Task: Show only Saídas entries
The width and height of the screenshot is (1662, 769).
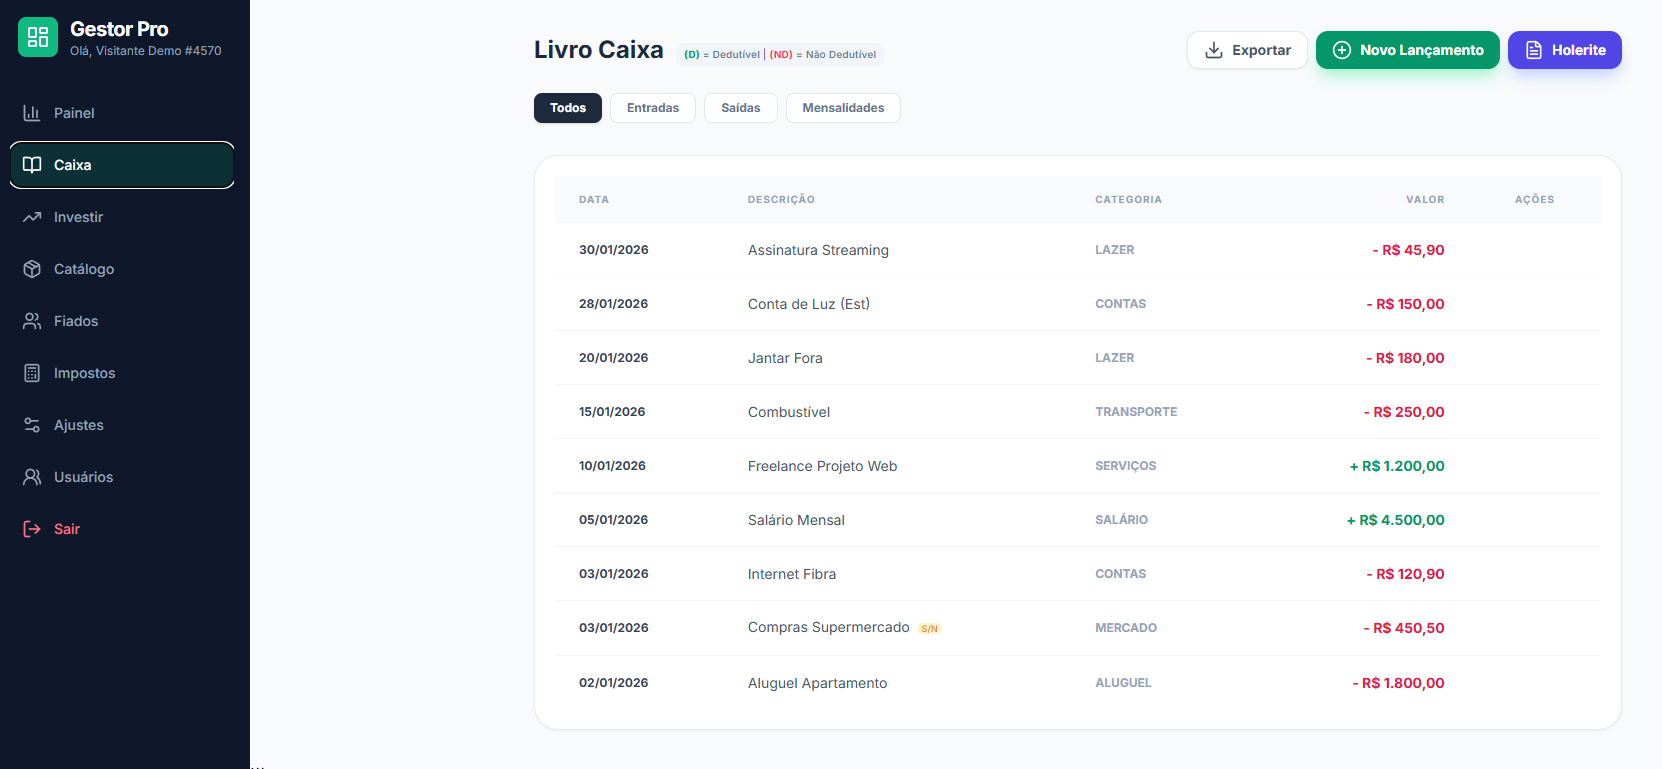Action: [x=740, y=108]
